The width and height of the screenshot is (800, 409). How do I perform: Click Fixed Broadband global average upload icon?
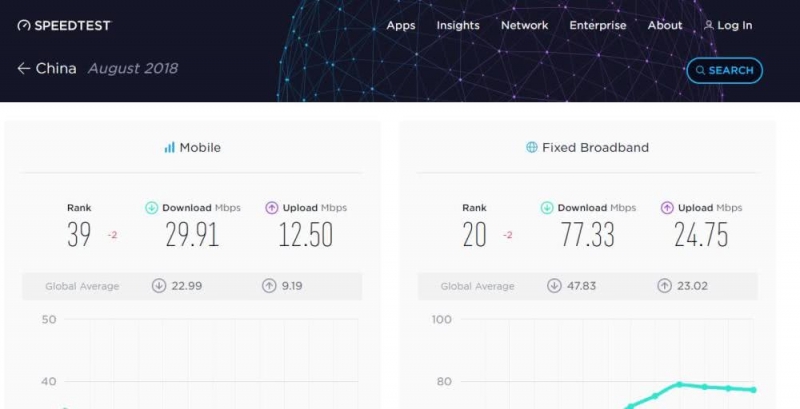point(664,286)
